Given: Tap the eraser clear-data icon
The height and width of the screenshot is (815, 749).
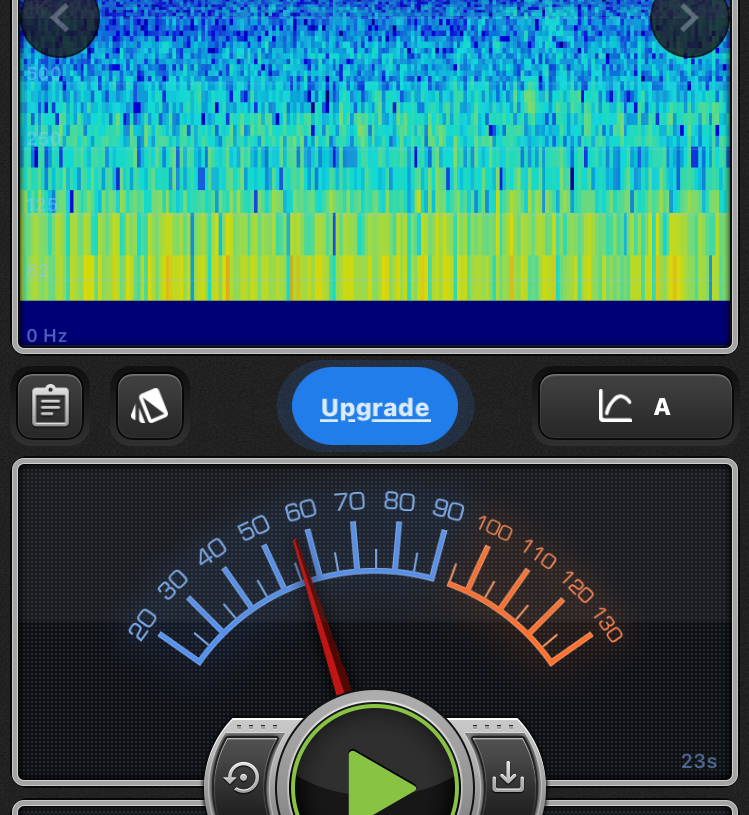Looking at the screenshot, I should coord(150,406).
